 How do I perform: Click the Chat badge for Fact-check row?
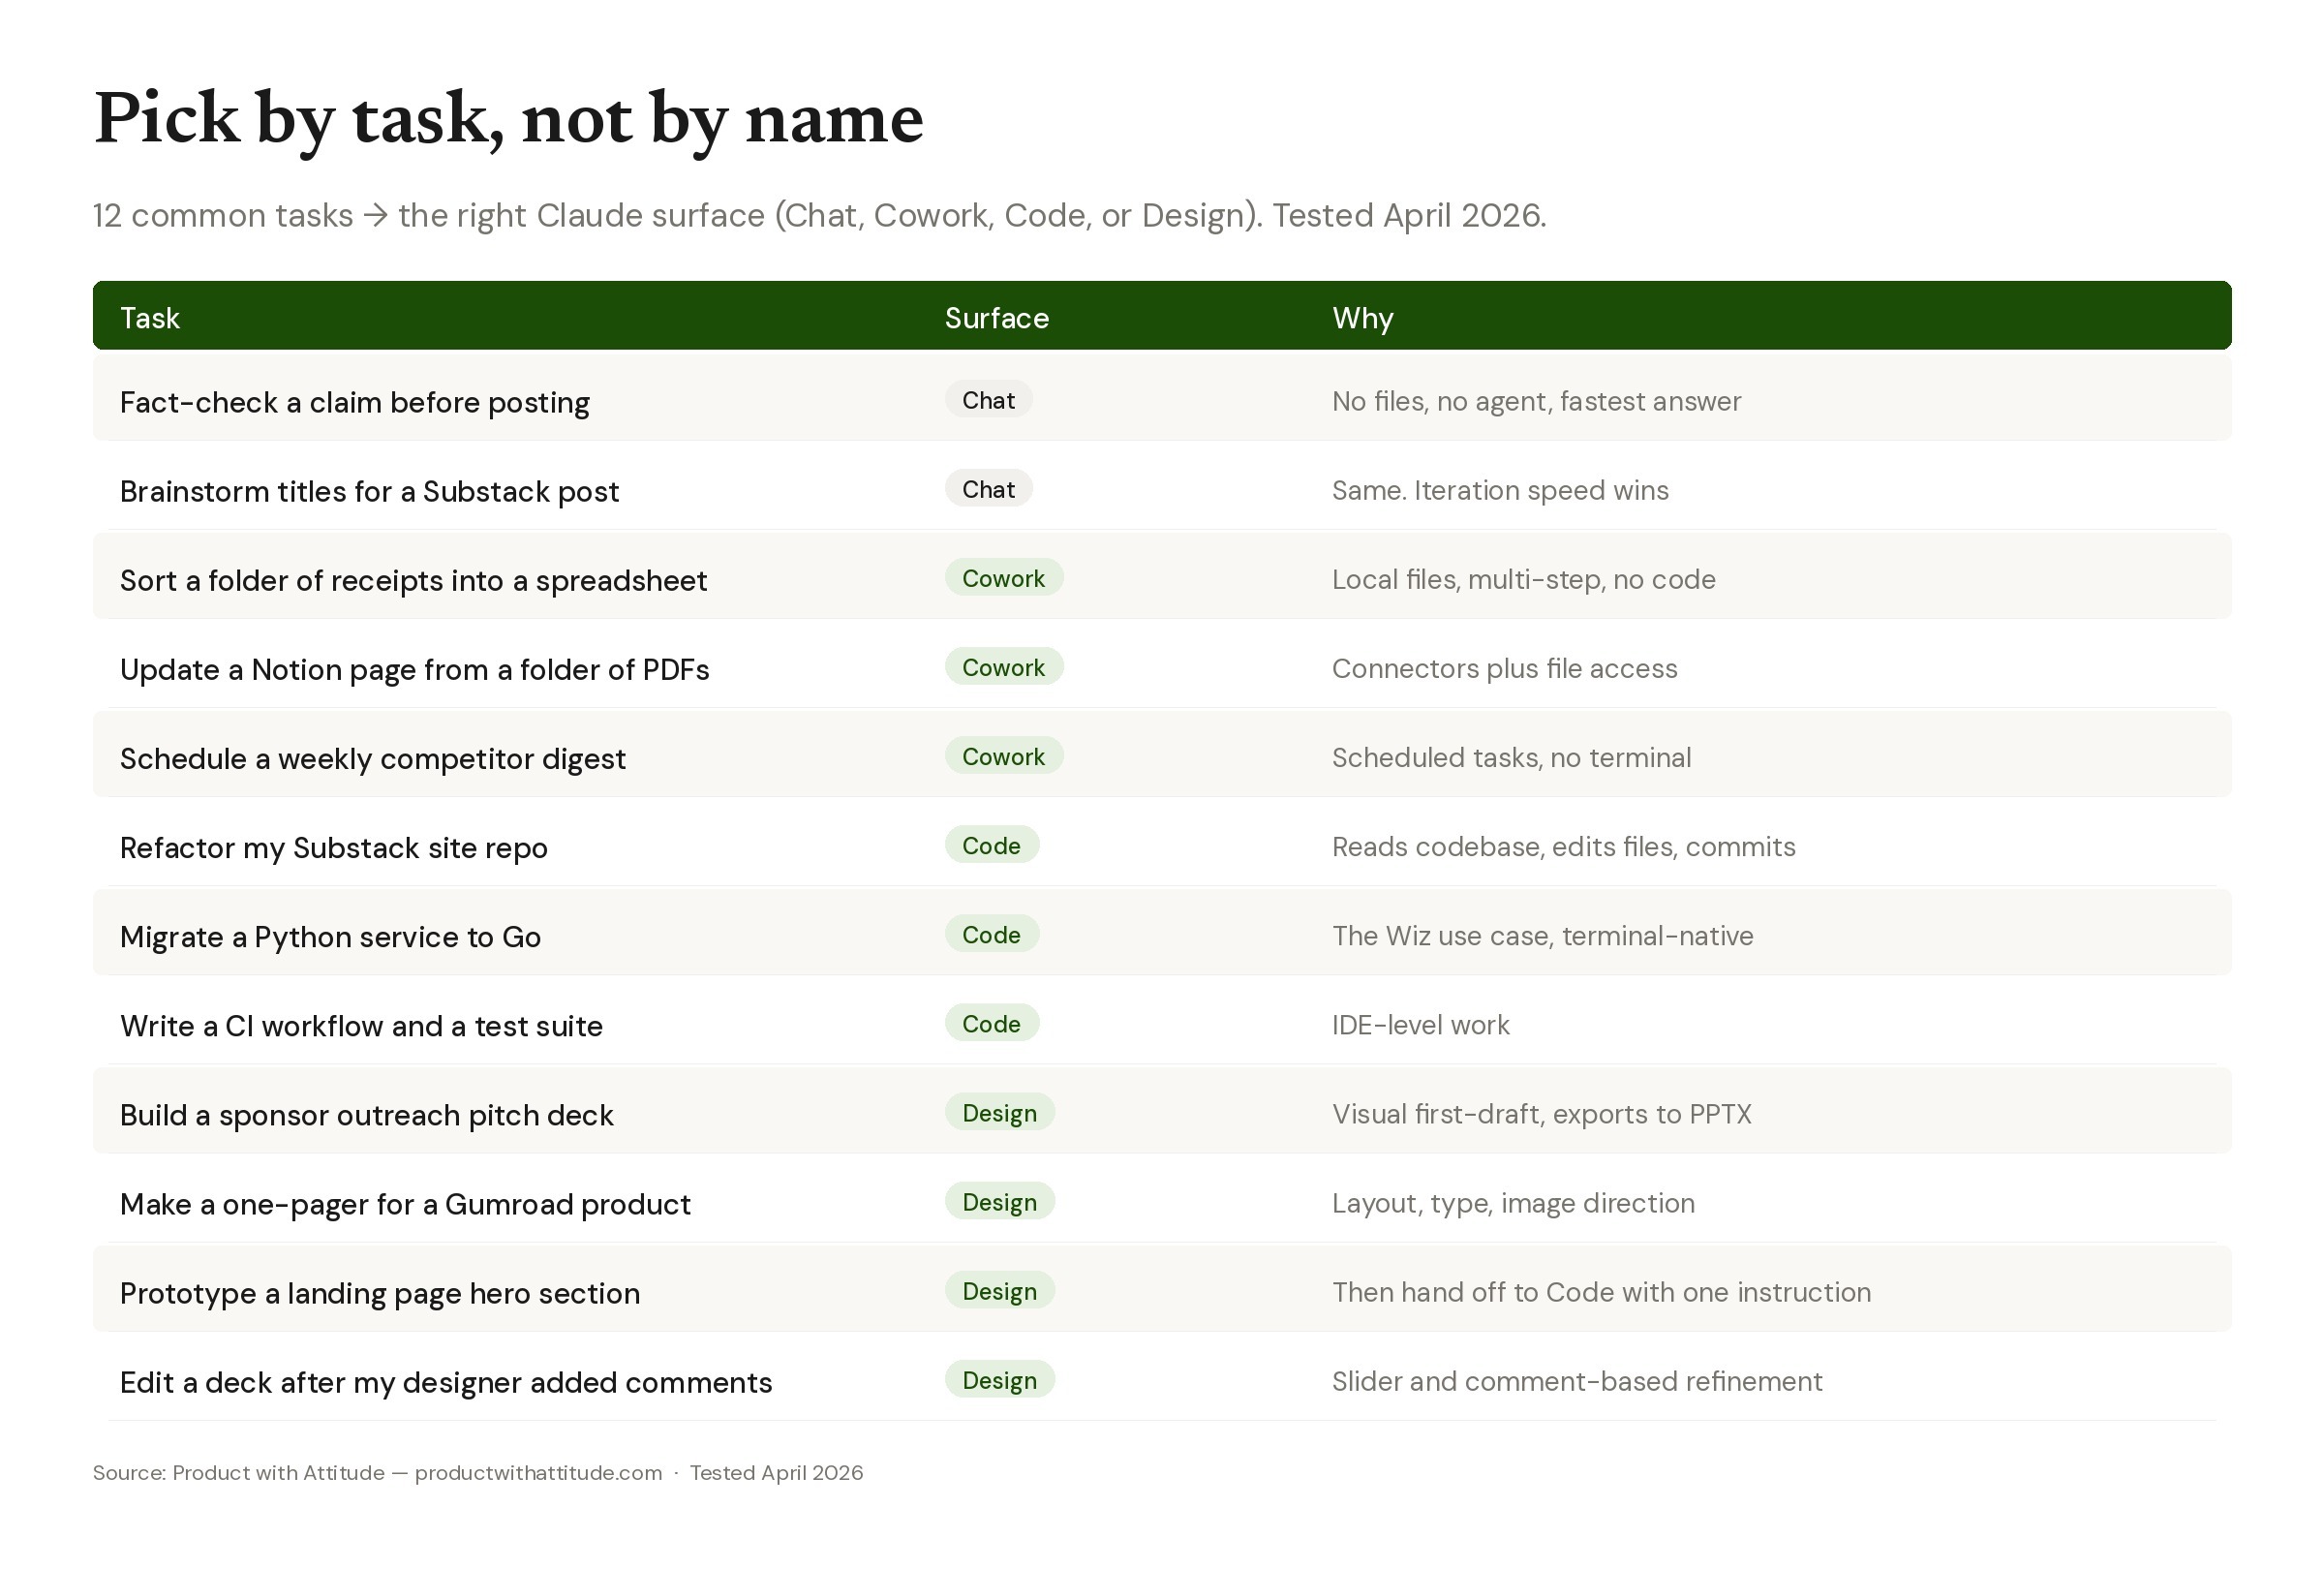point(988,400)
